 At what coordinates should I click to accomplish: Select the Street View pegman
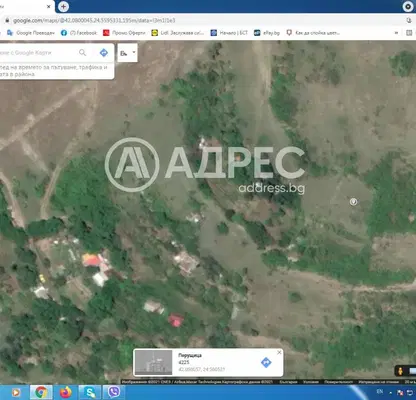[x=400, y=371]
